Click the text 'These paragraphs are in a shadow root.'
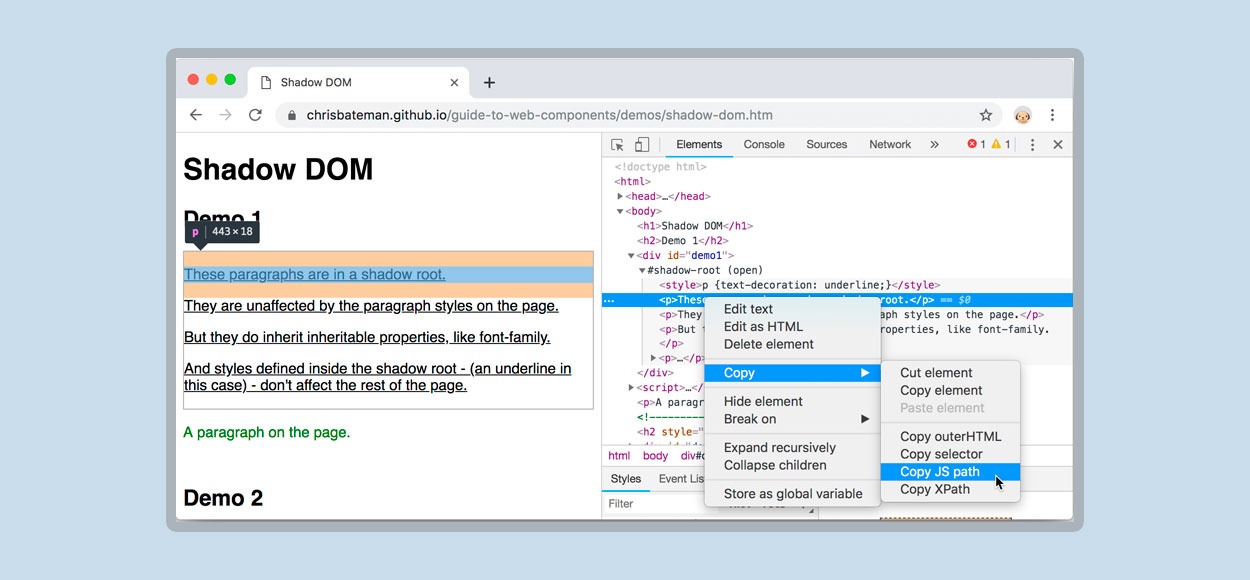1250x580 pixels. (315, 275)
